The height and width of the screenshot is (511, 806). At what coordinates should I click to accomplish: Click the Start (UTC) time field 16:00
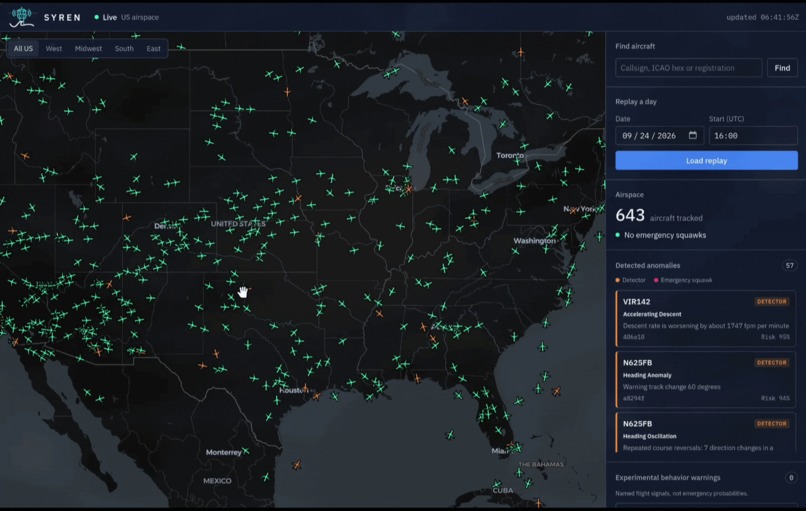tap(753, 136)
